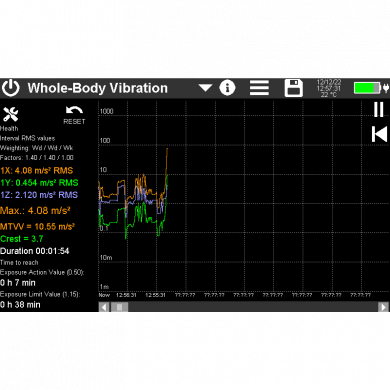Jump to start with skip-back icon
This screenshot has height=390, width=390.
coord(379,134)
